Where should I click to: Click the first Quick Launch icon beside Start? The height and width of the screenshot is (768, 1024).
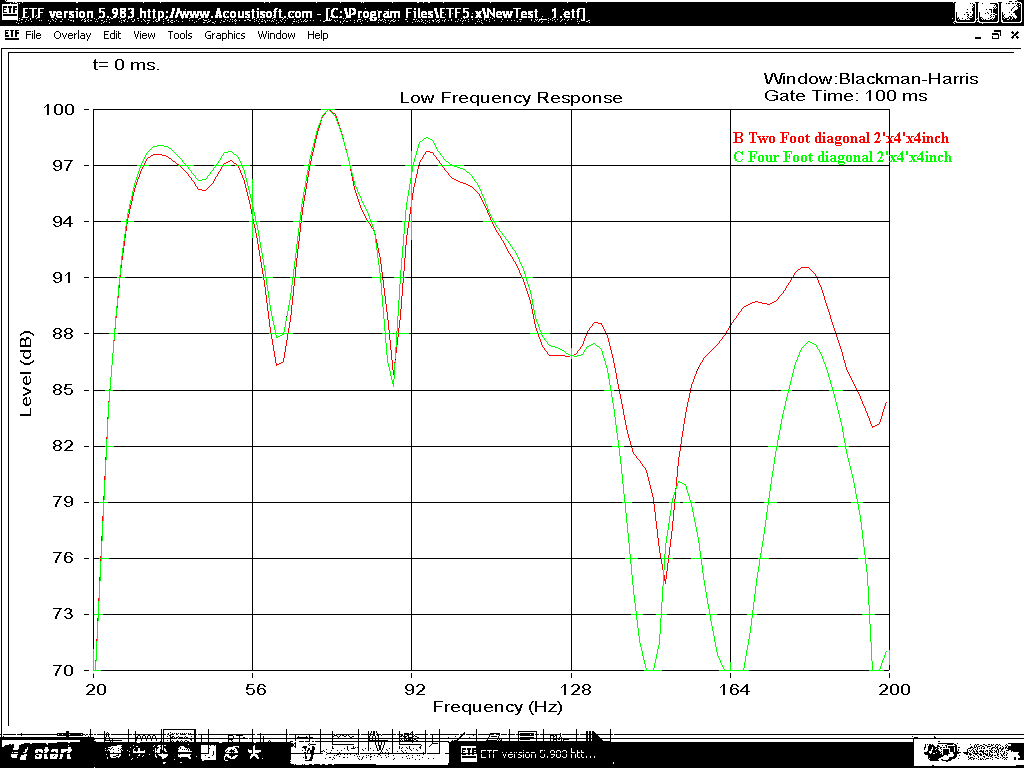point(114,752)
